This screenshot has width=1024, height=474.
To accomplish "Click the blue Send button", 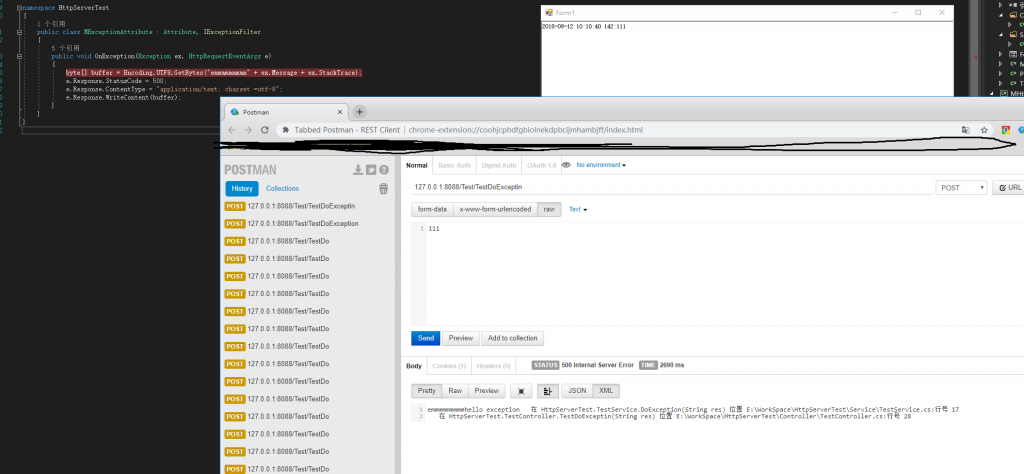I will 425,338.
